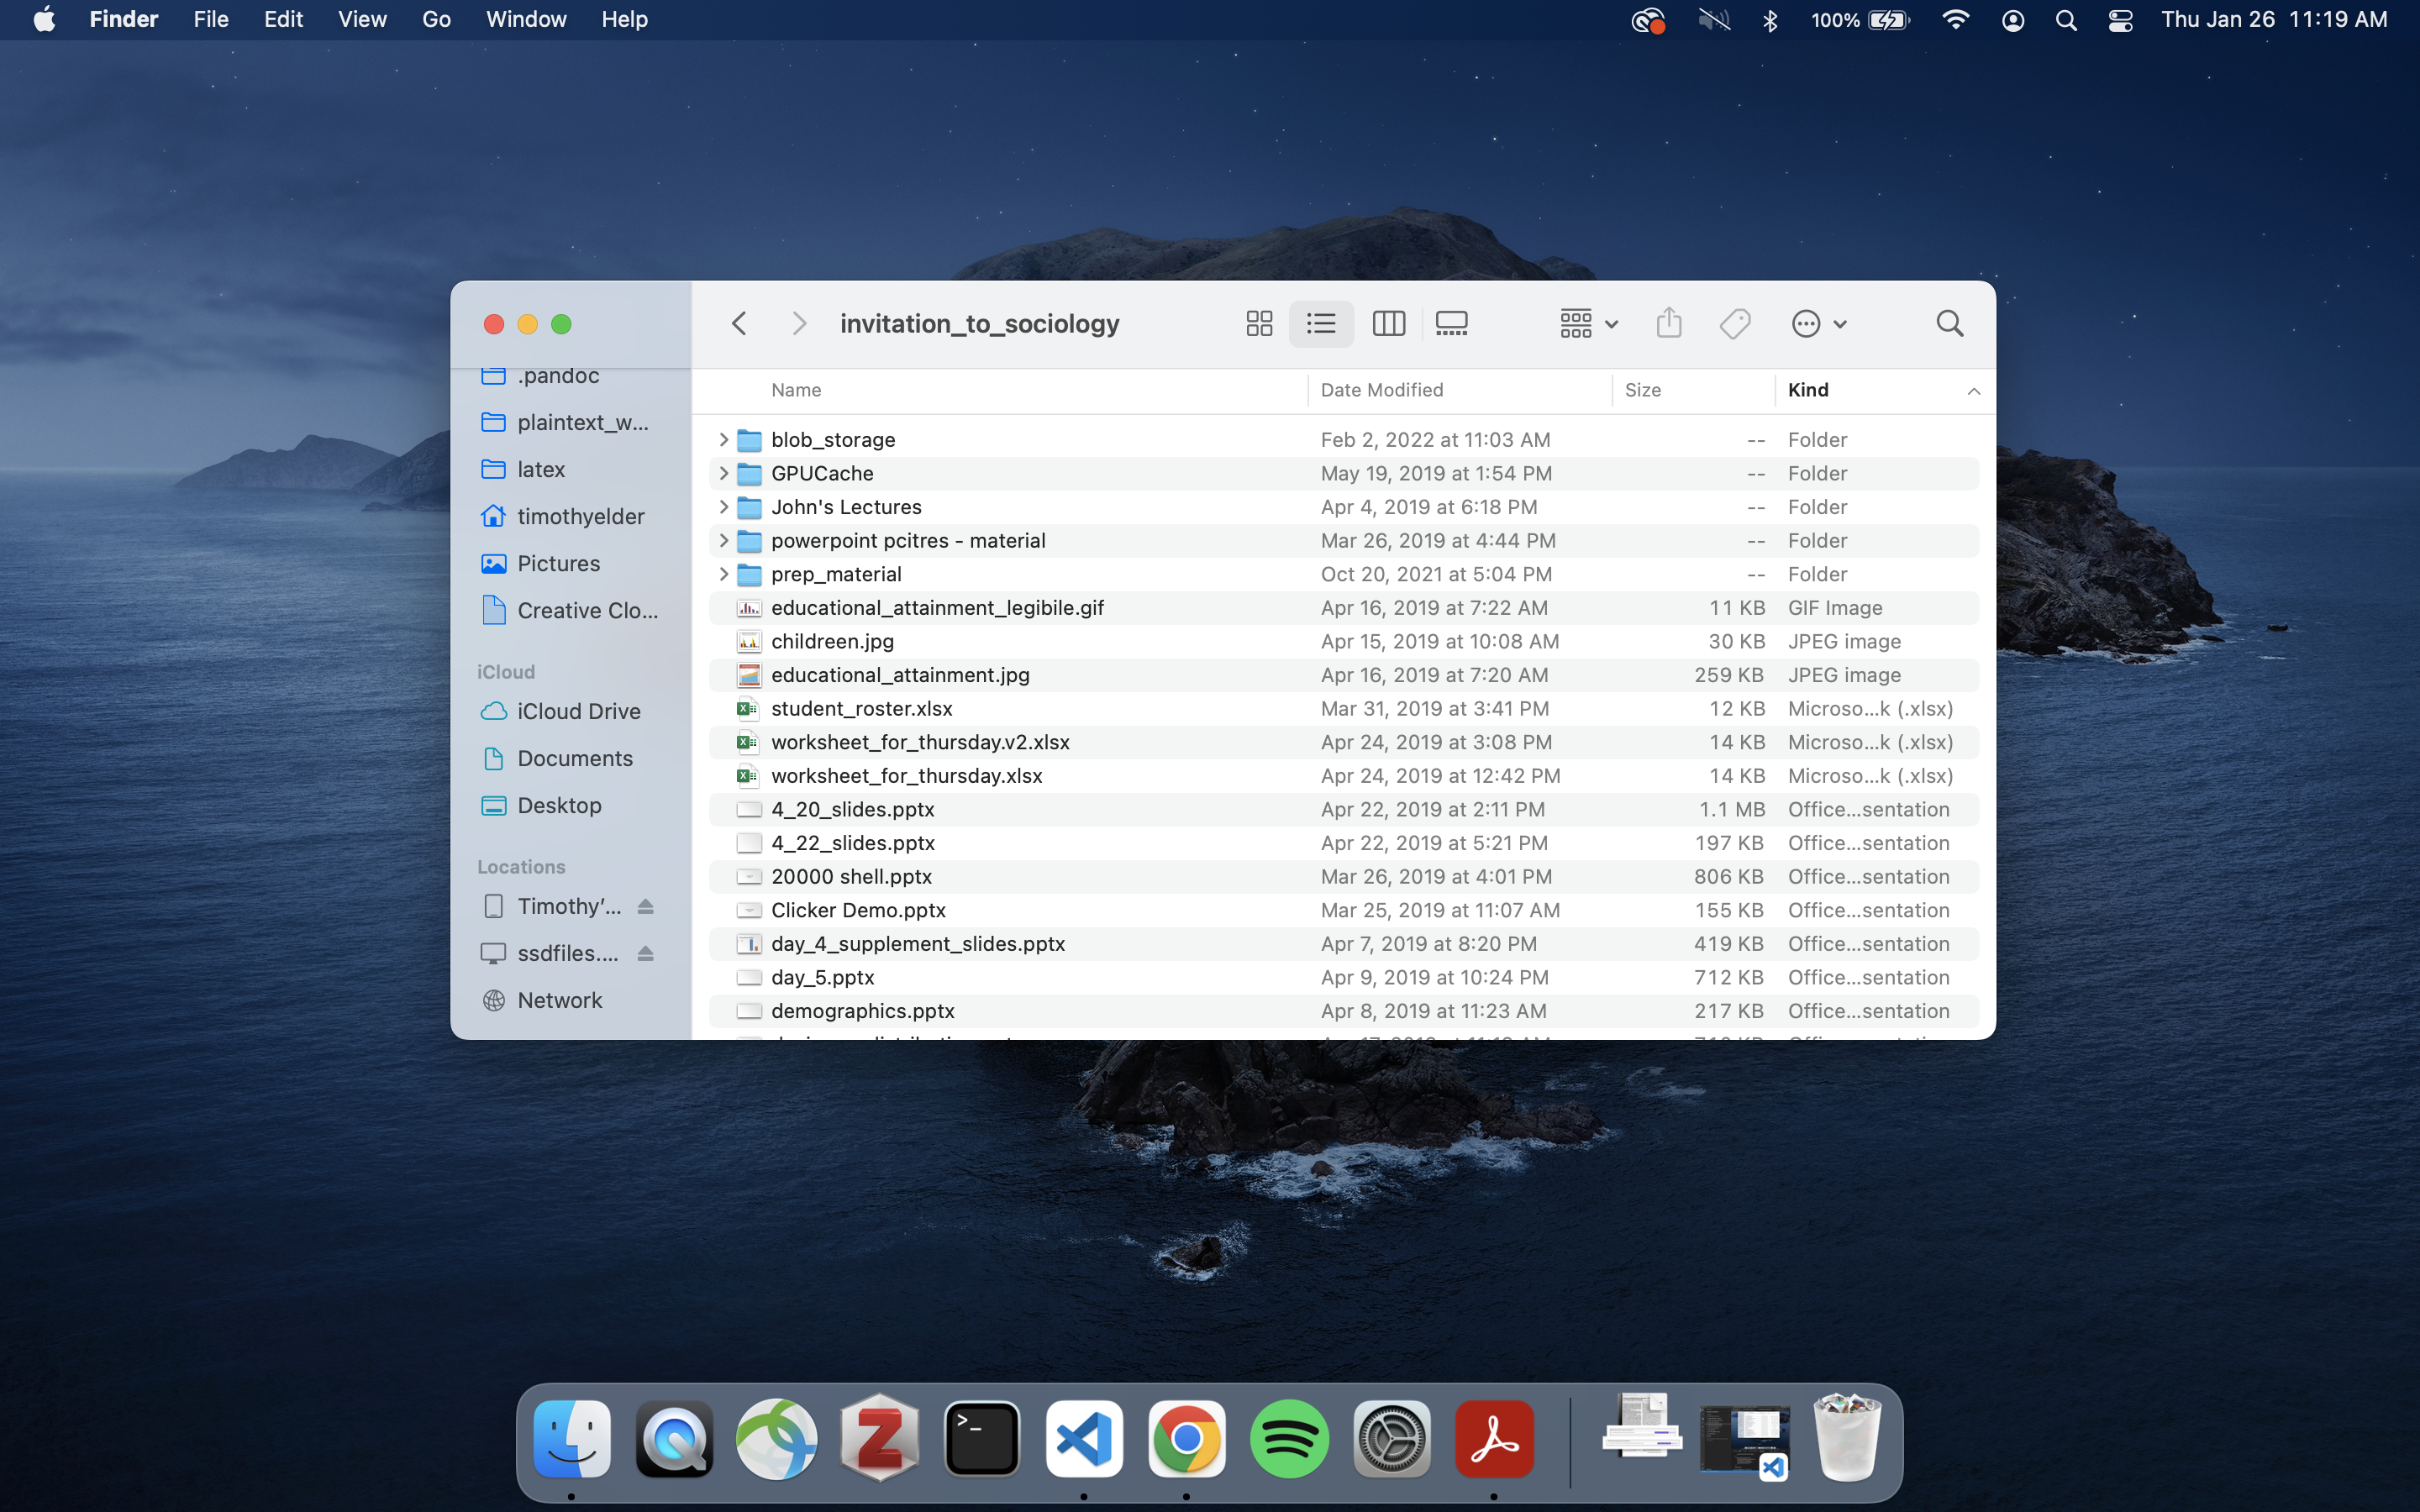Open Terminal from the Dock

click(982, 1439)
